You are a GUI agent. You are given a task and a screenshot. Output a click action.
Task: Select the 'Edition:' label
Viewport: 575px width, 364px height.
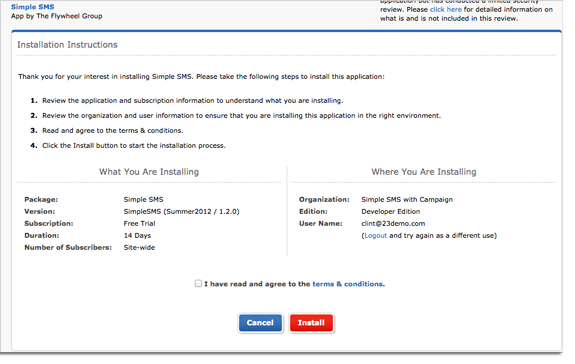tap(313, 212)
